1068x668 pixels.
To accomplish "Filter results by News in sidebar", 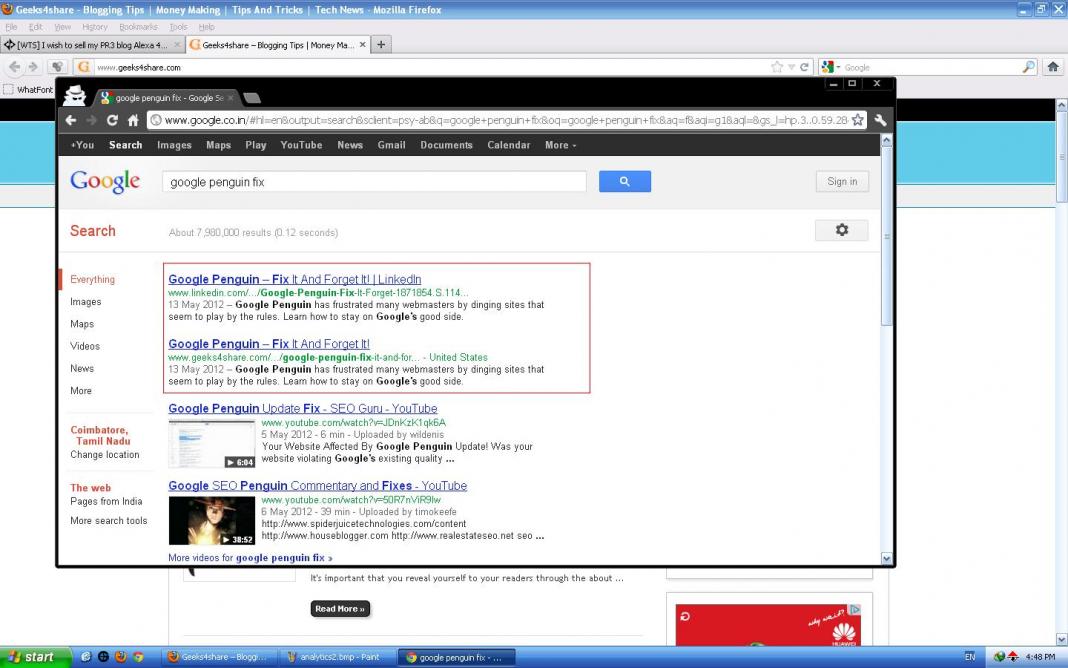I will [82, 368].
